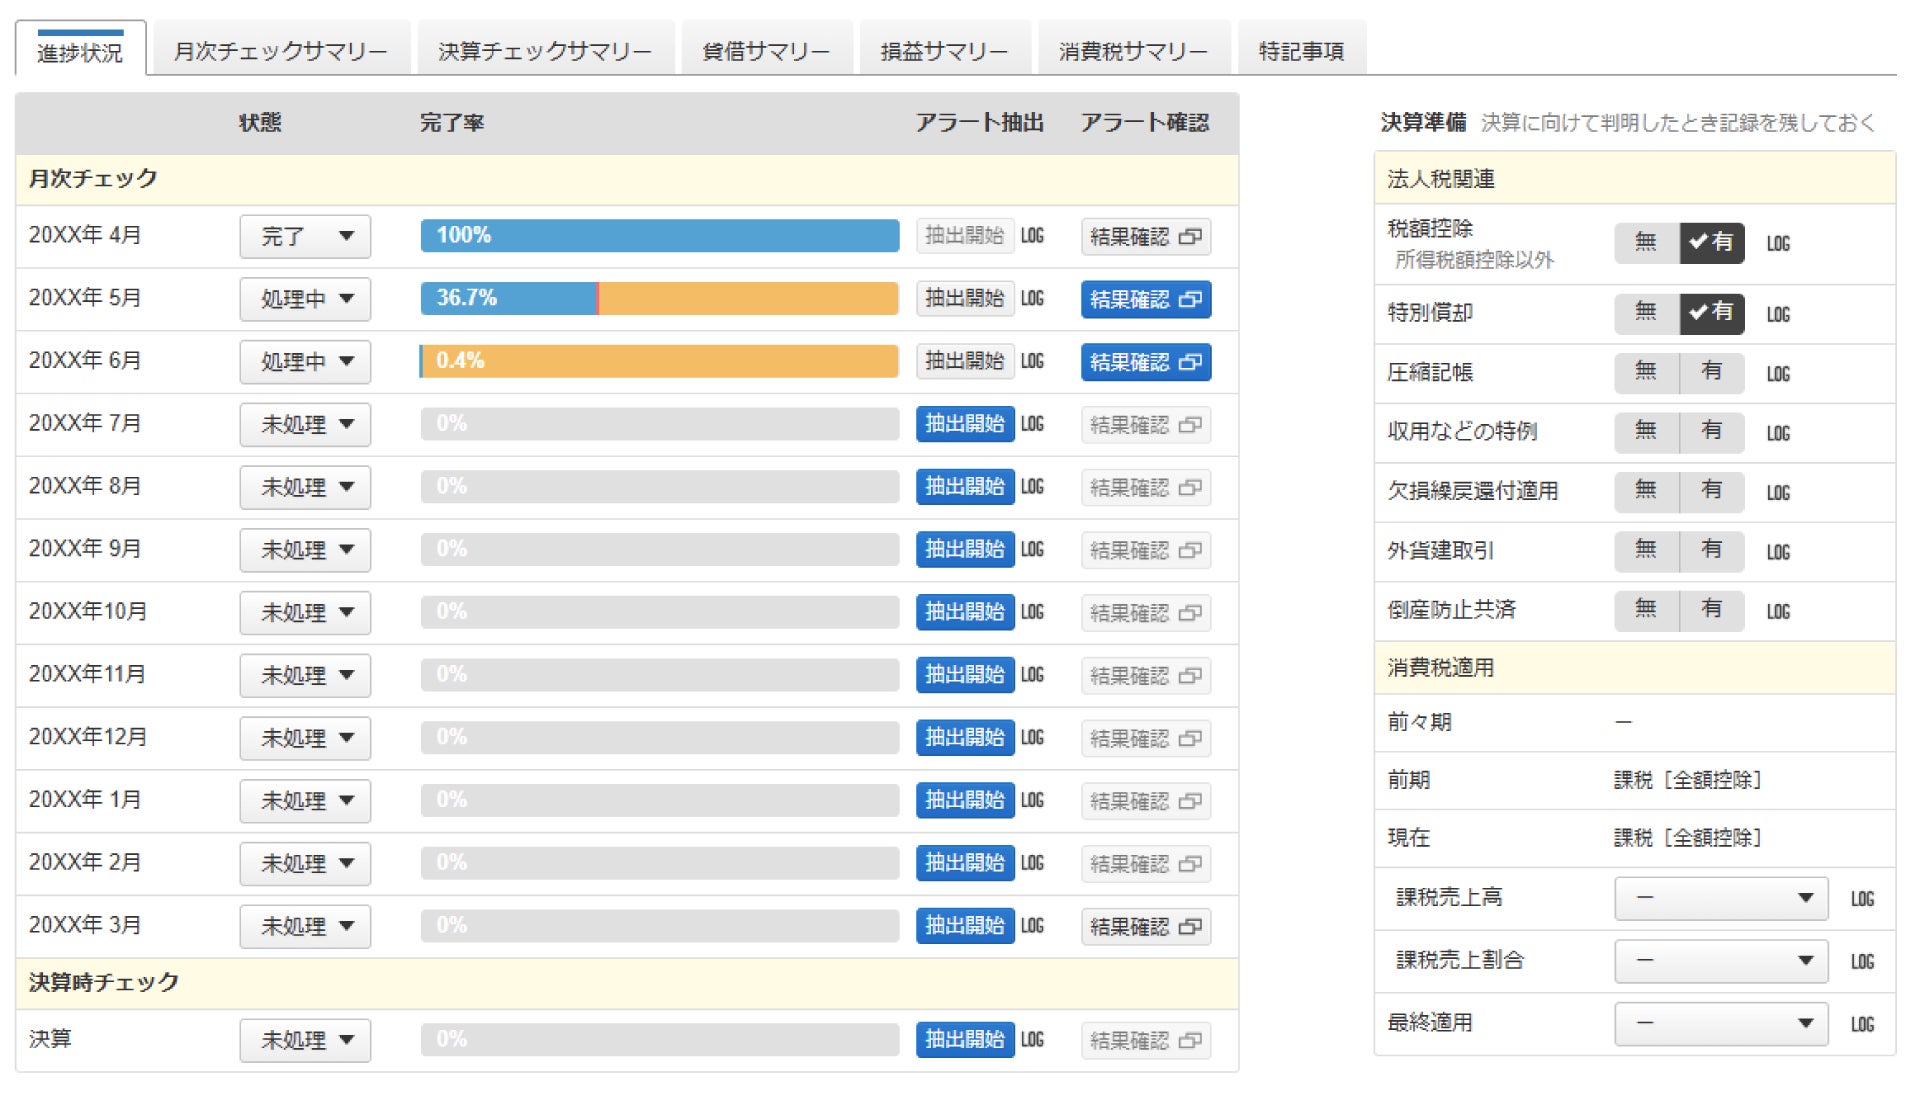The image size is (1920, 1100).
Task: Switch to 月次チェックサマリー tab
Action: click(x=280, y=50)
